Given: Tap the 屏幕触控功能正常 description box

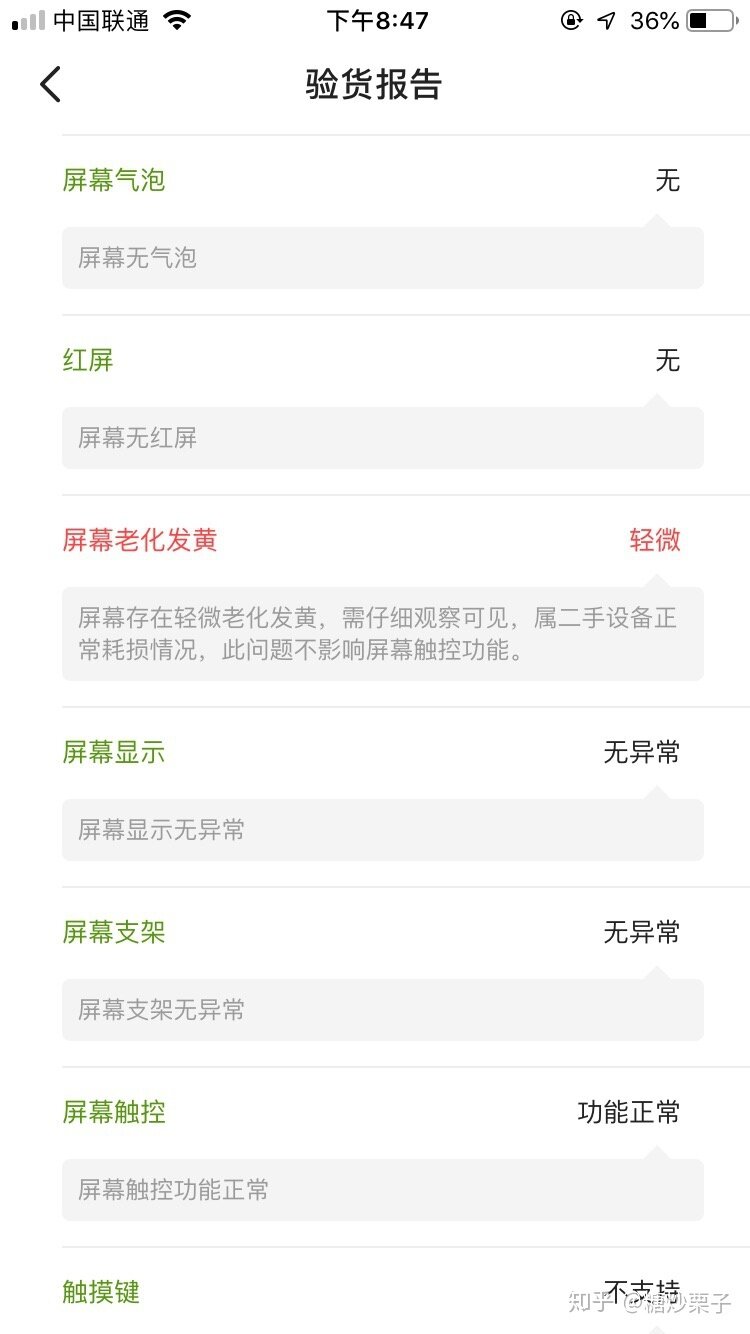Looking at the screenshot, I should point(383,1190).
